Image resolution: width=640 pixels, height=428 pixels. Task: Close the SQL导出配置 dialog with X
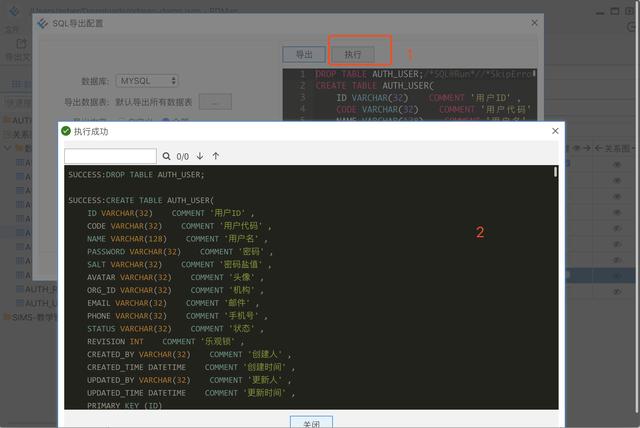(535, 23)
